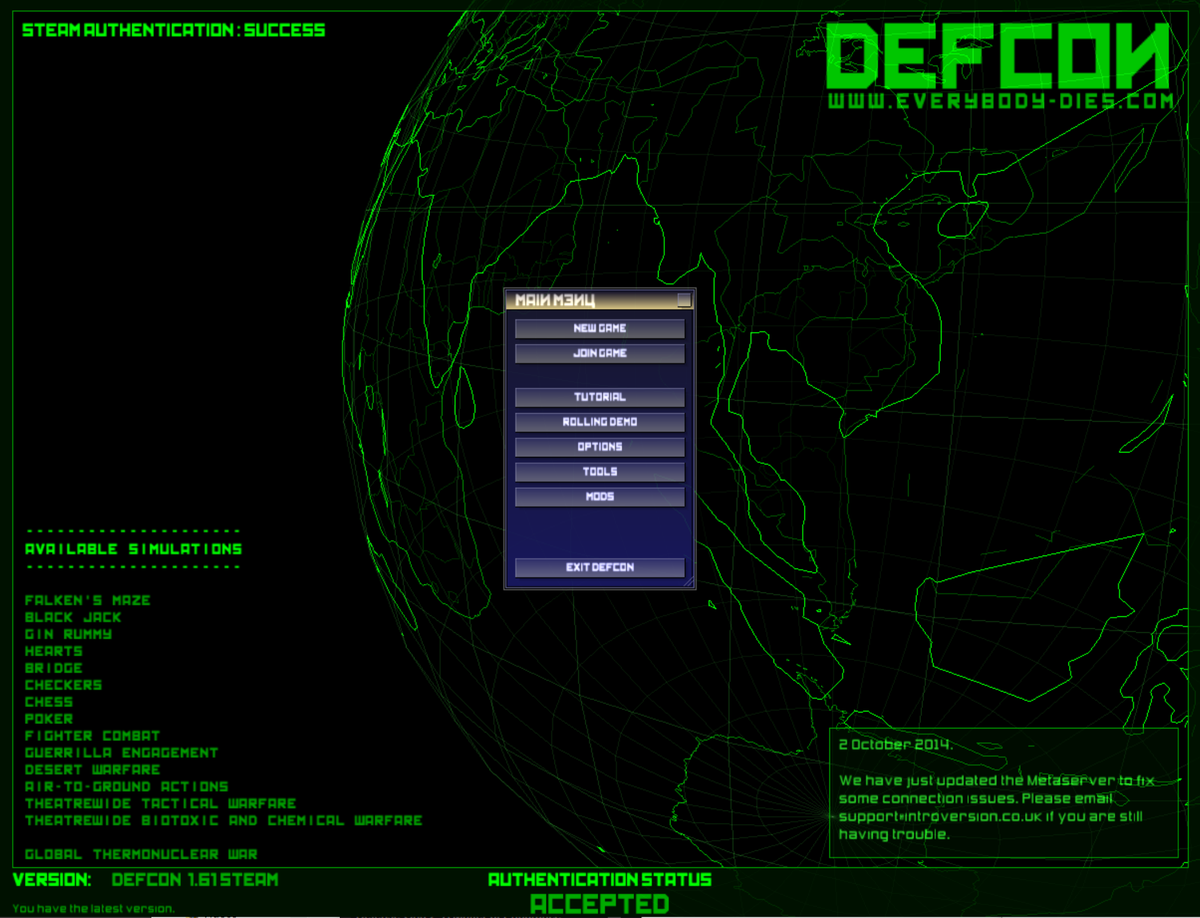This screenshot has height=918, width=1200.
Task: Click 'You have the latest version.' text
Action: click(x=93, y=909)
